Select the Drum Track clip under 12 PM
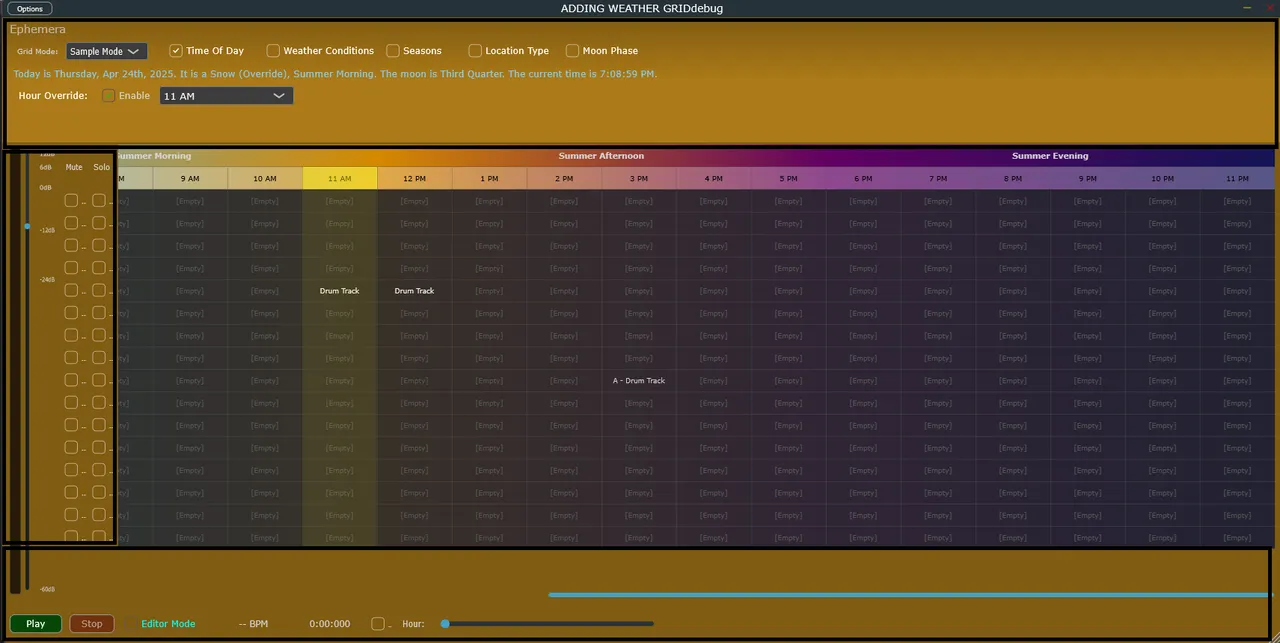 [415, 291]
